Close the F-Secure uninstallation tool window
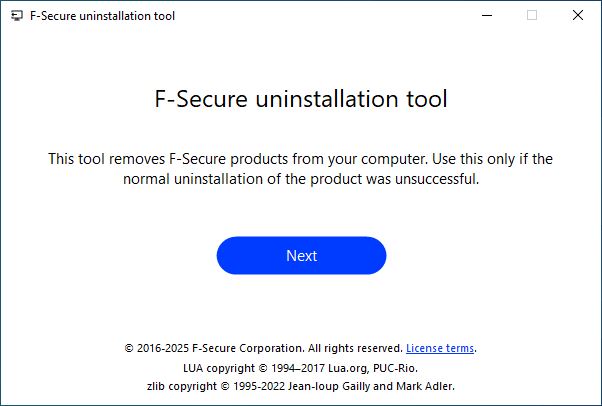The width and height of the screenshot is (602, 406). (x=577, y=15)
